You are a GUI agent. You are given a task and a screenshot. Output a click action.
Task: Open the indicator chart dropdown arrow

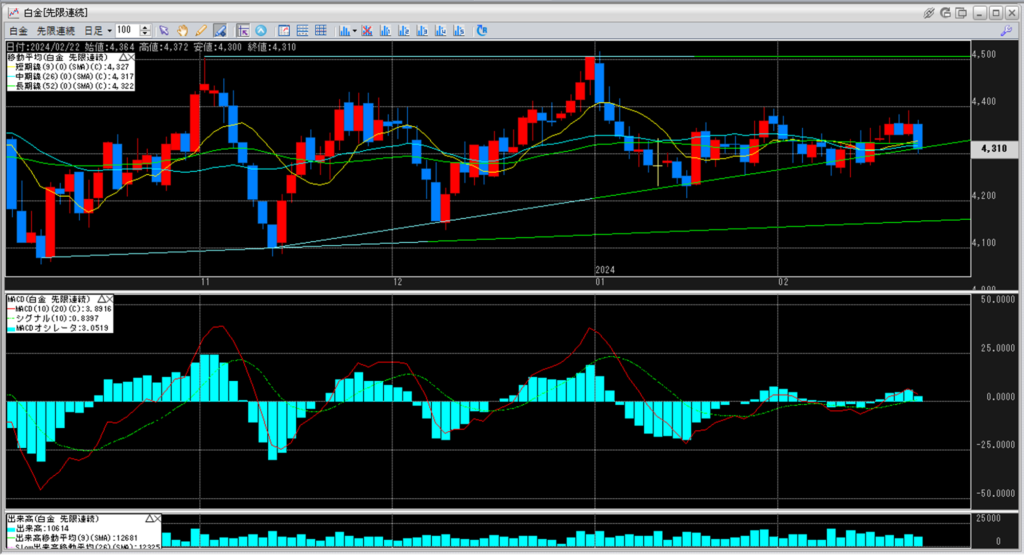pyautogui.click(x=355, y=31)
